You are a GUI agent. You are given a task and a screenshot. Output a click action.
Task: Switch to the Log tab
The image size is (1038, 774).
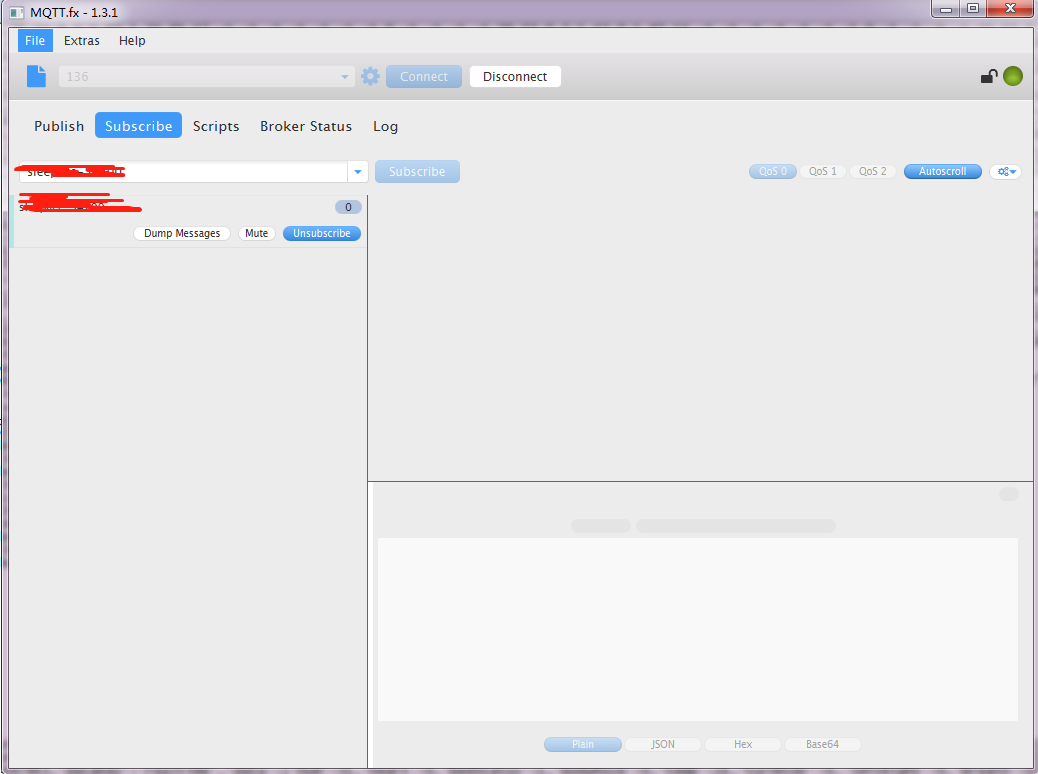point(385,126)
